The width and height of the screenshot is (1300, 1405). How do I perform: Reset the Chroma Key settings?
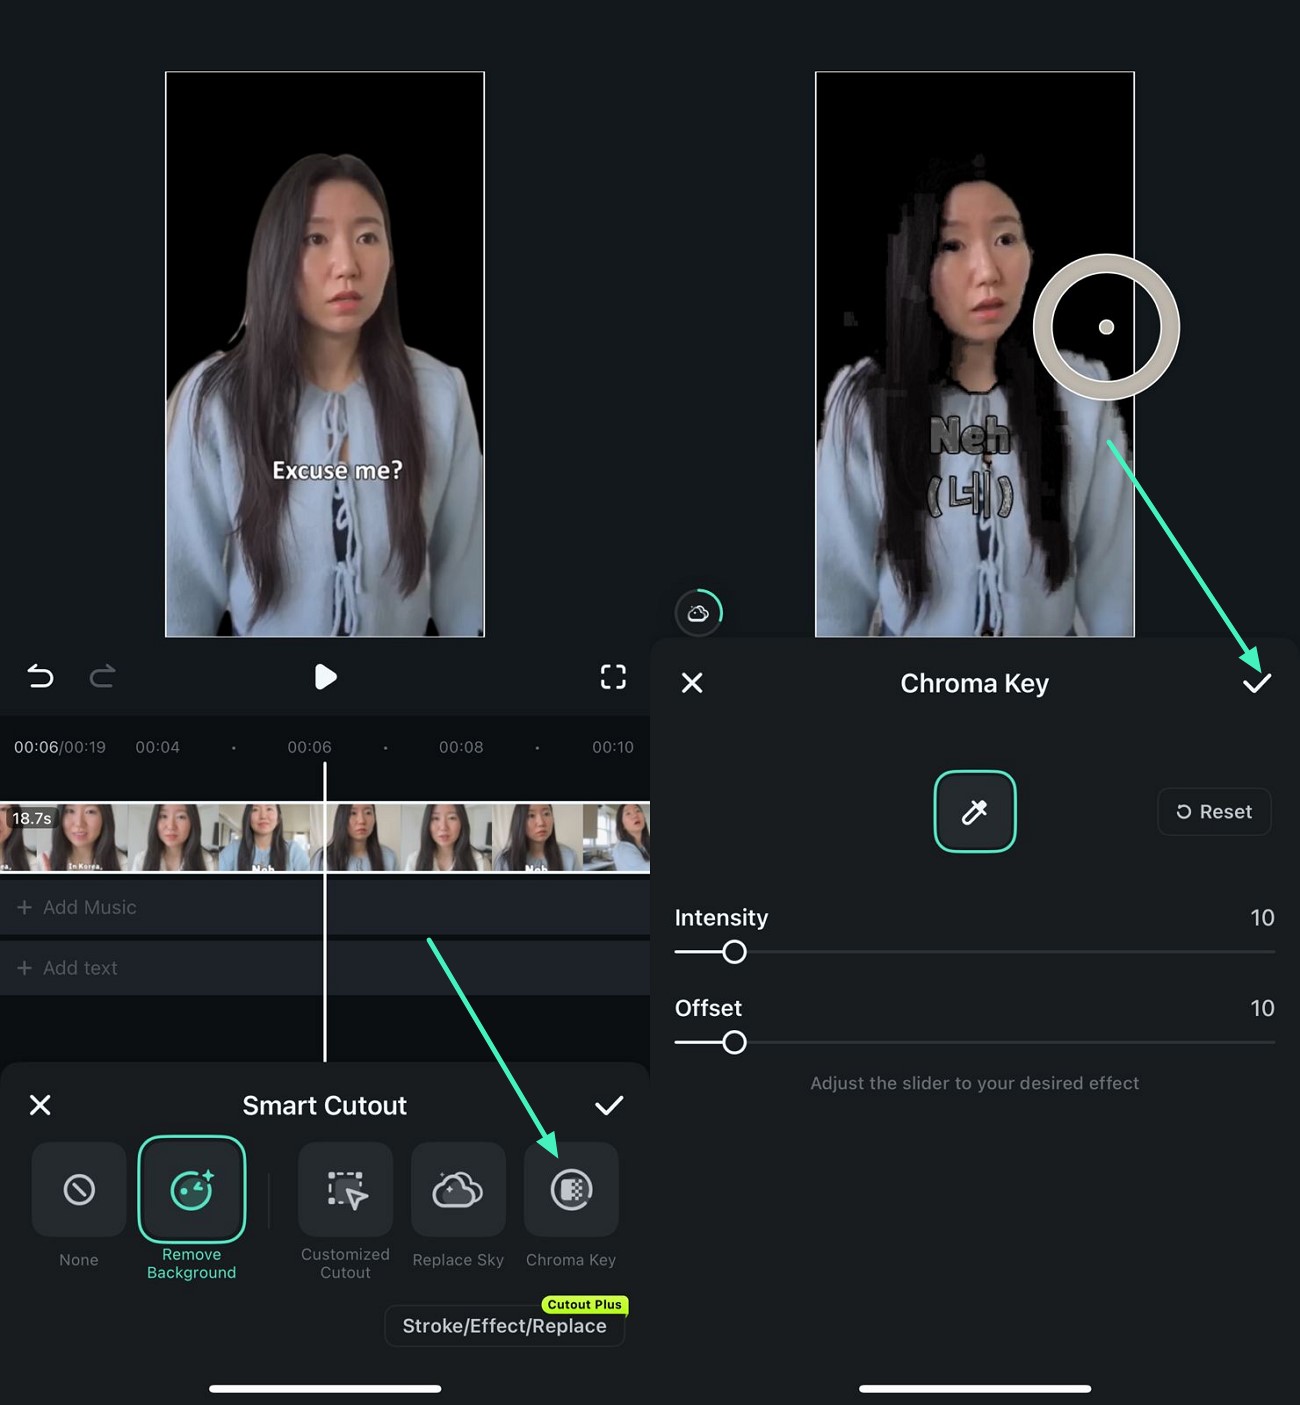1214,811
